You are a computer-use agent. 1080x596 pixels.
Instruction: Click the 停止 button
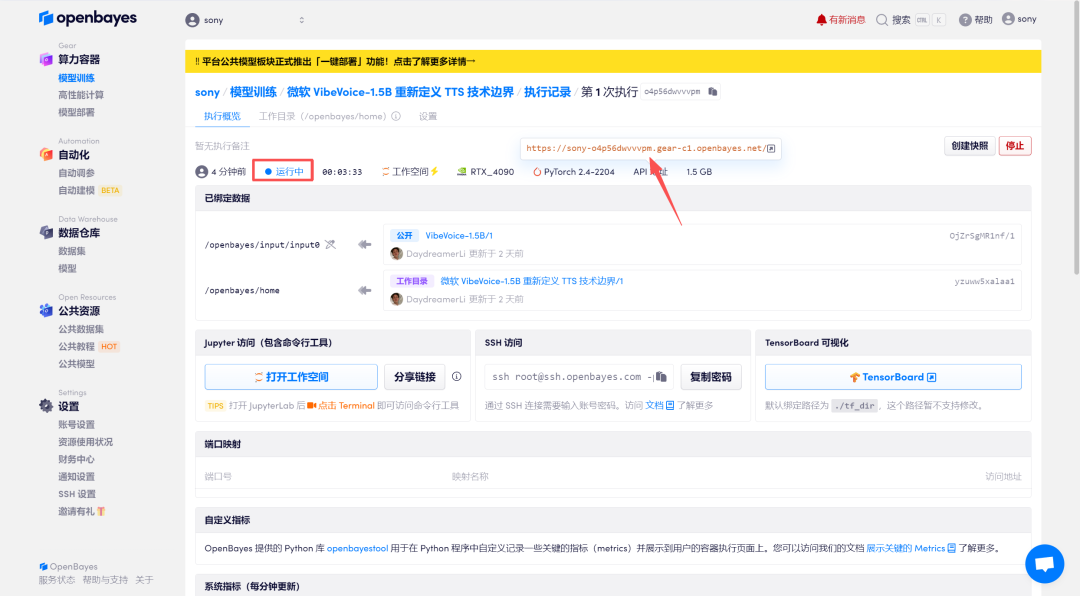1015,146
